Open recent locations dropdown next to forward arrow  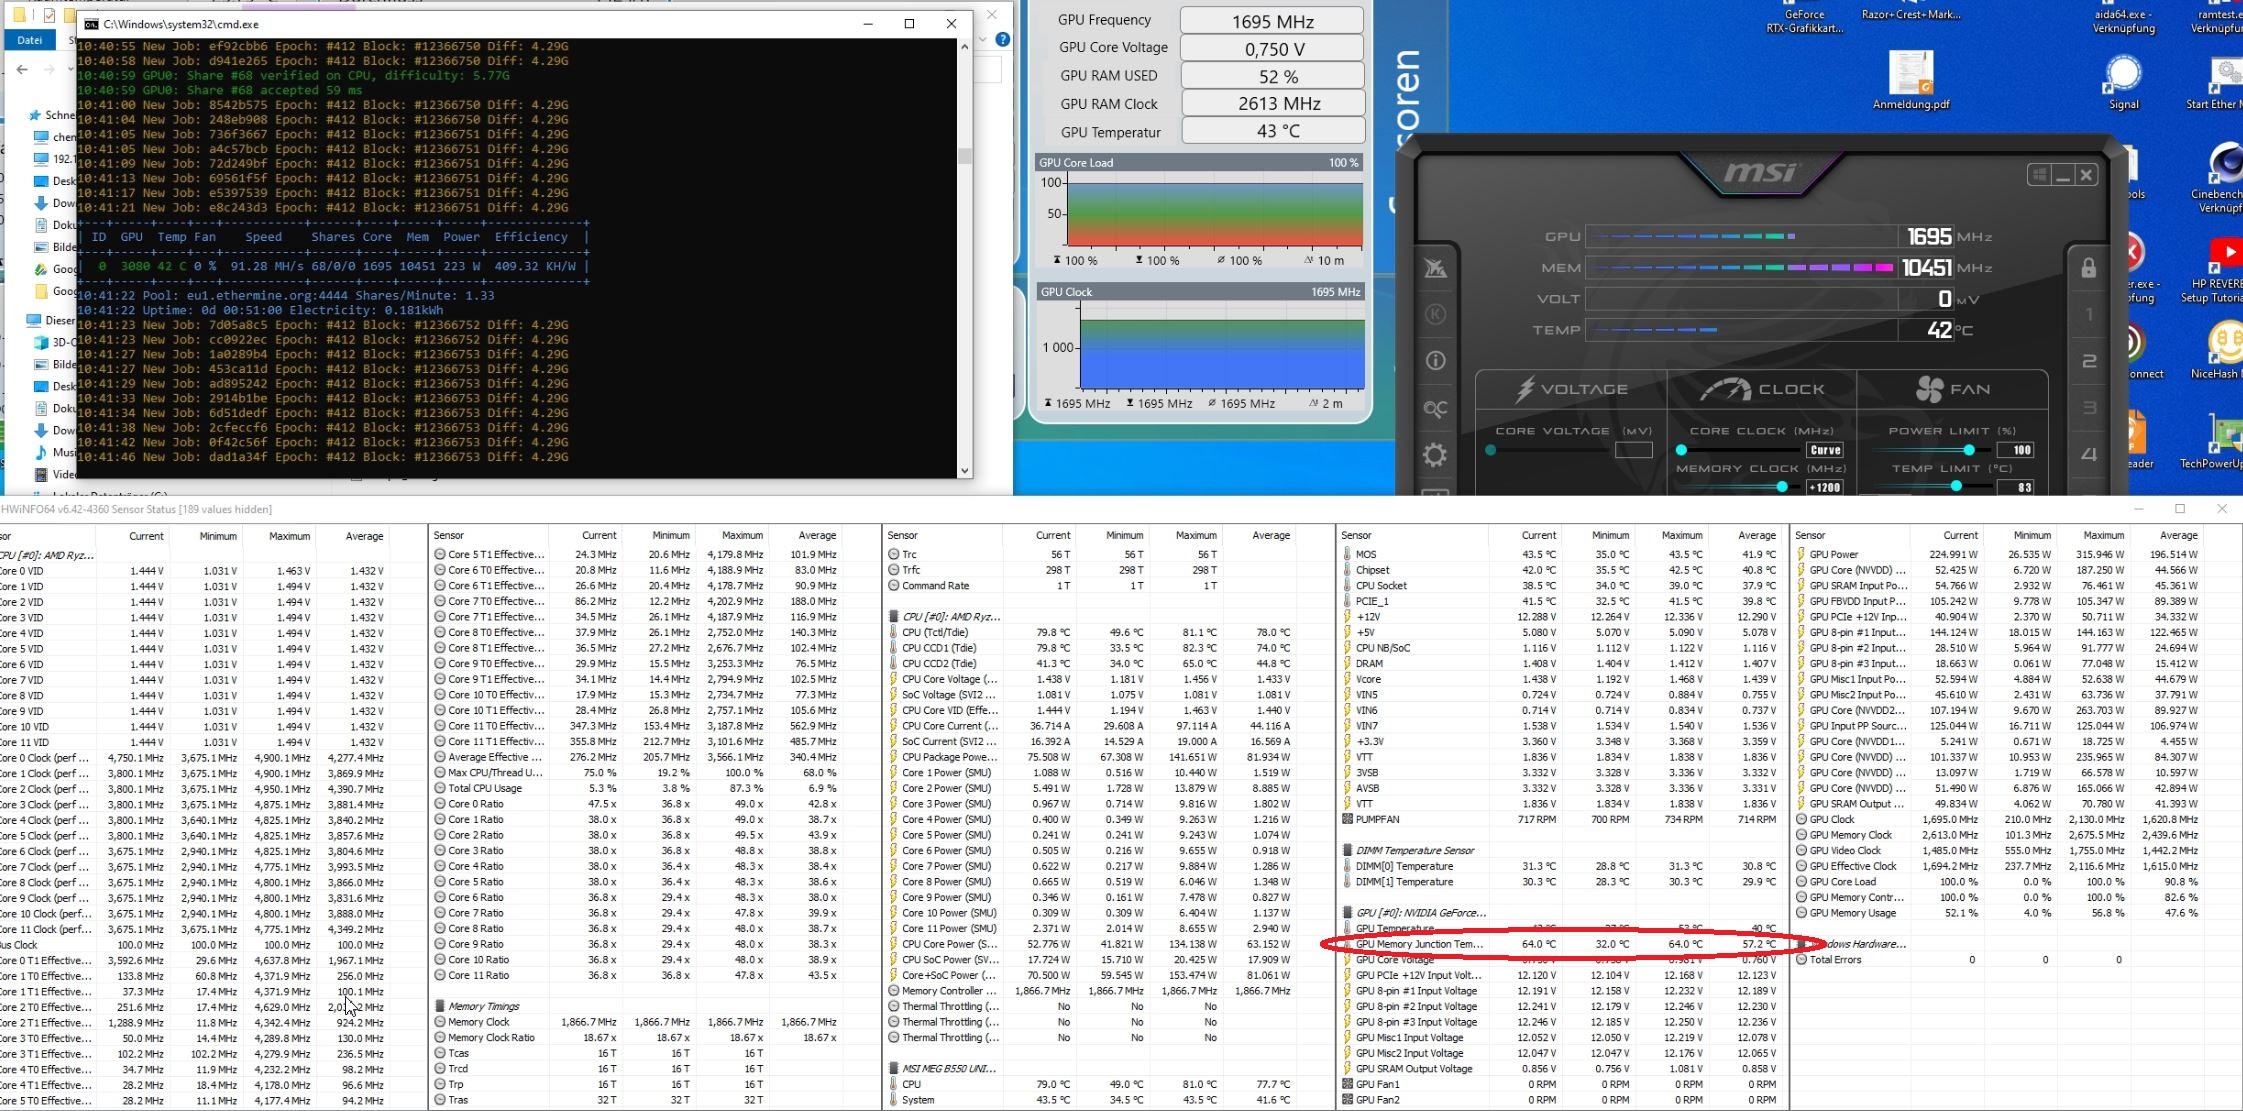(70, 69)
